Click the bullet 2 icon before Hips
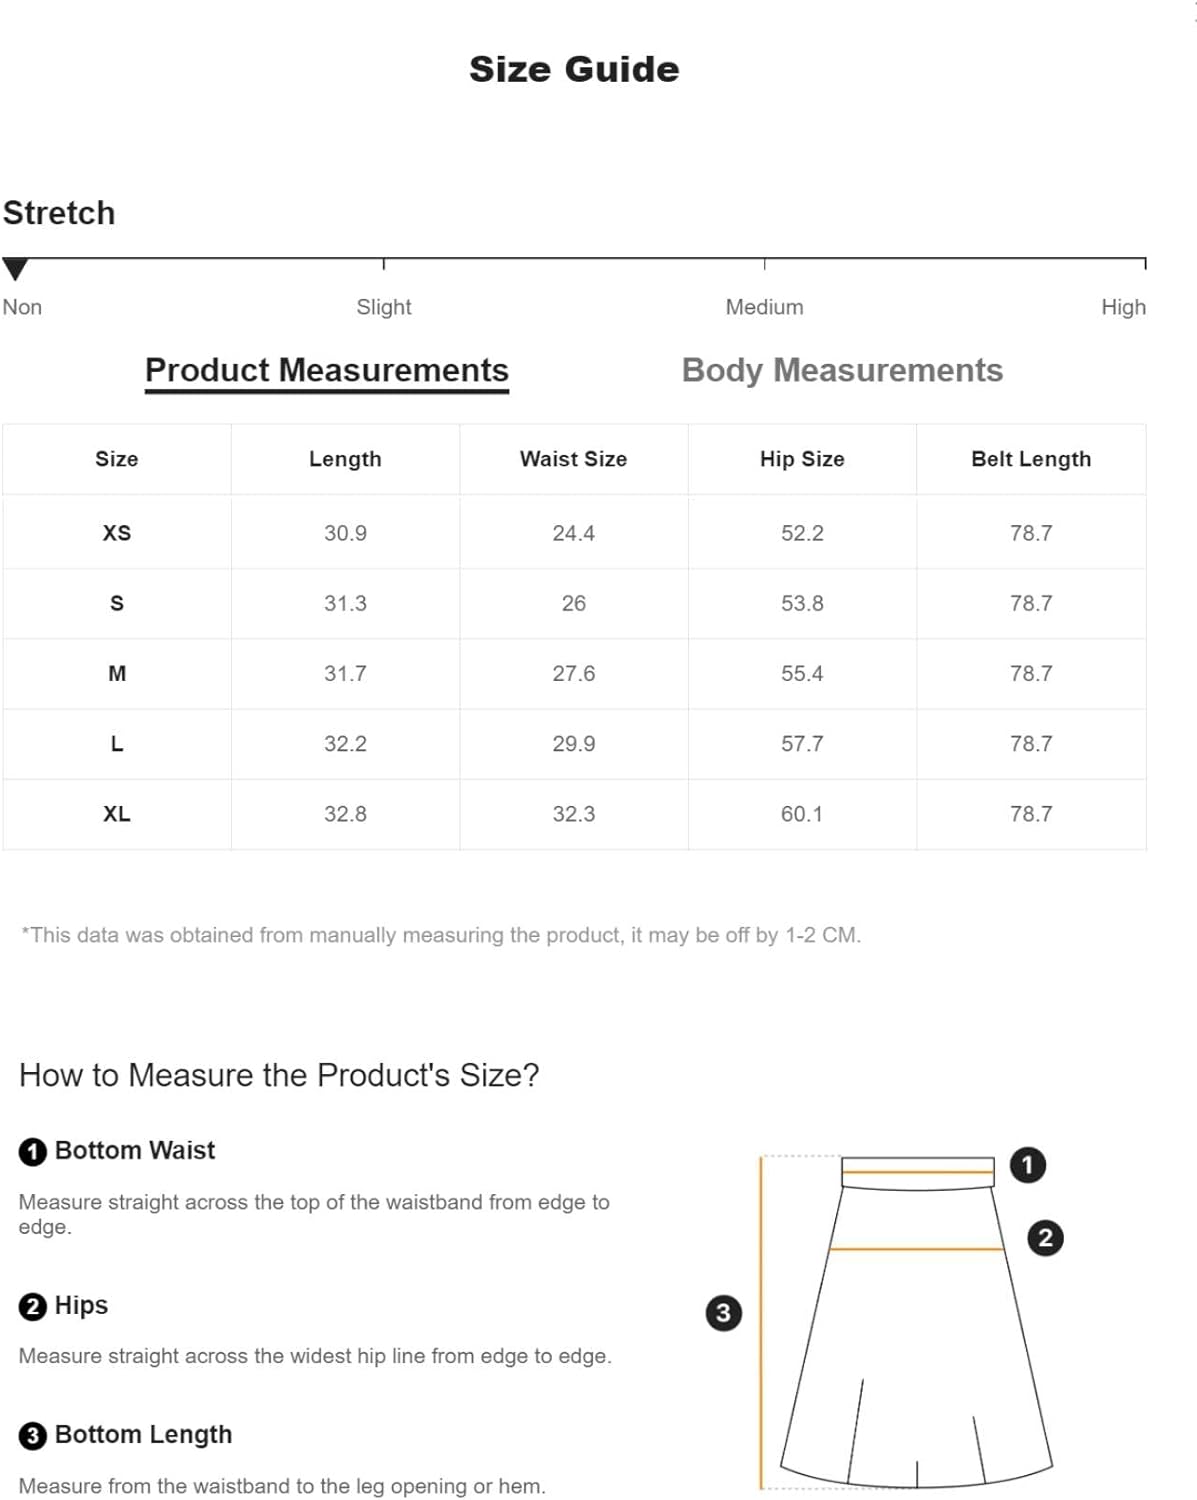The height and width of the screenshot is (1500, 1197). tap(32, 1307)
